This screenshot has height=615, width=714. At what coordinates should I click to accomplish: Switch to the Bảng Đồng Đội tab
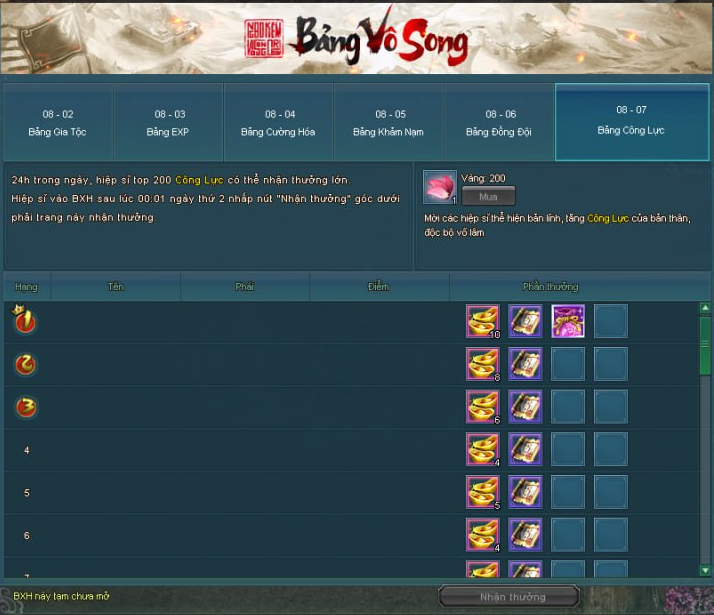[499, 122]
